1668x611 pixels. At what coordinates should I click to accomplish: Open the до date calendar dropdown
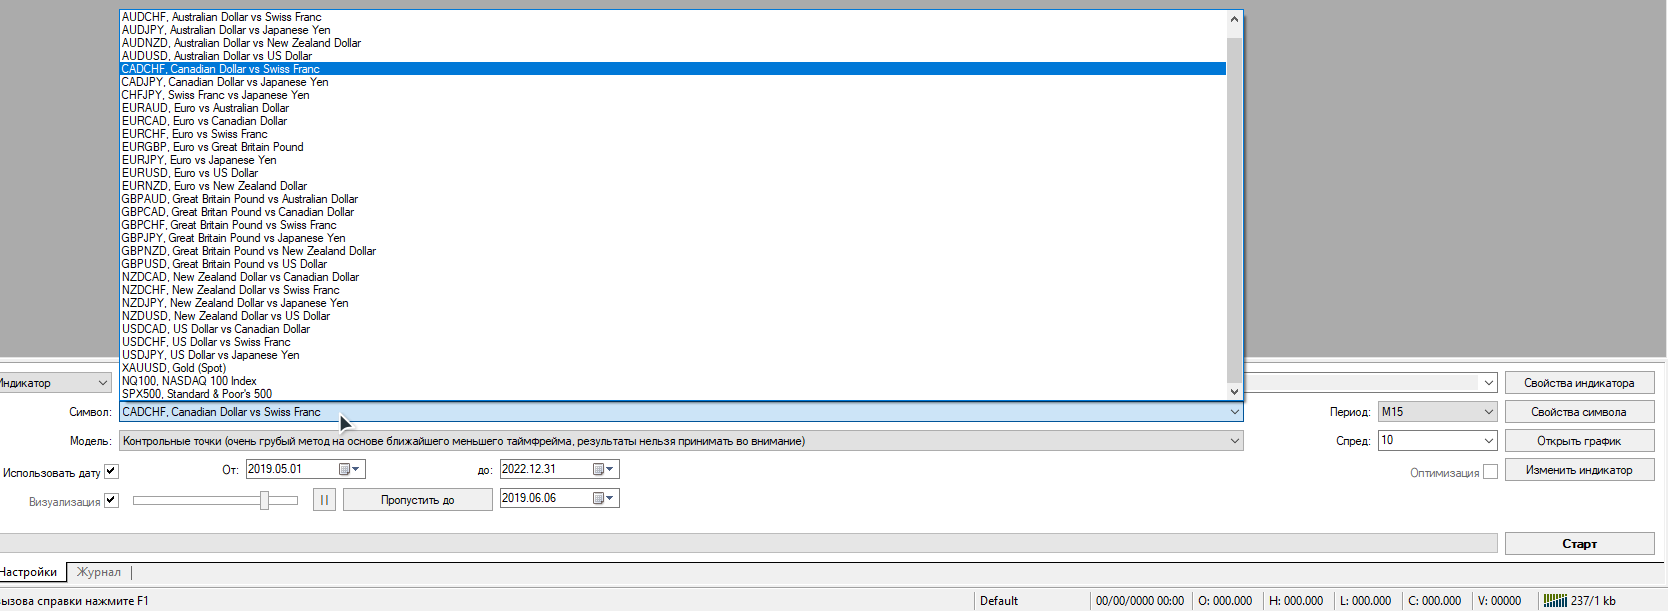[x=604, y=469]
